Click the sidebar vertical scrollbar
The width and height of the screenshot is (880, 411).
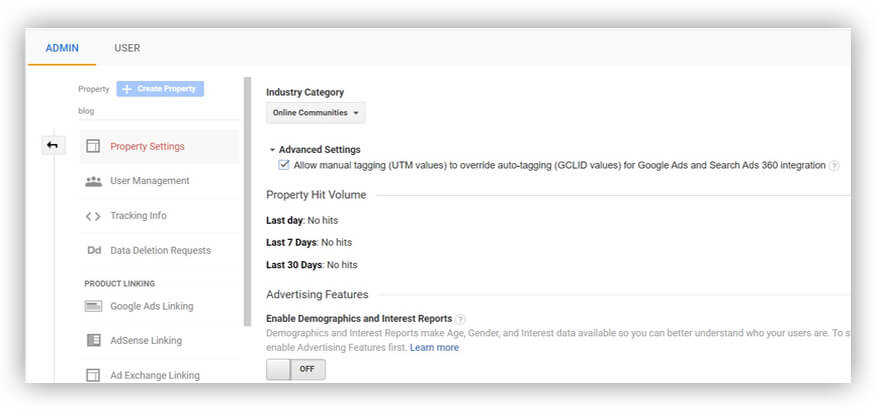coord(247,200)
